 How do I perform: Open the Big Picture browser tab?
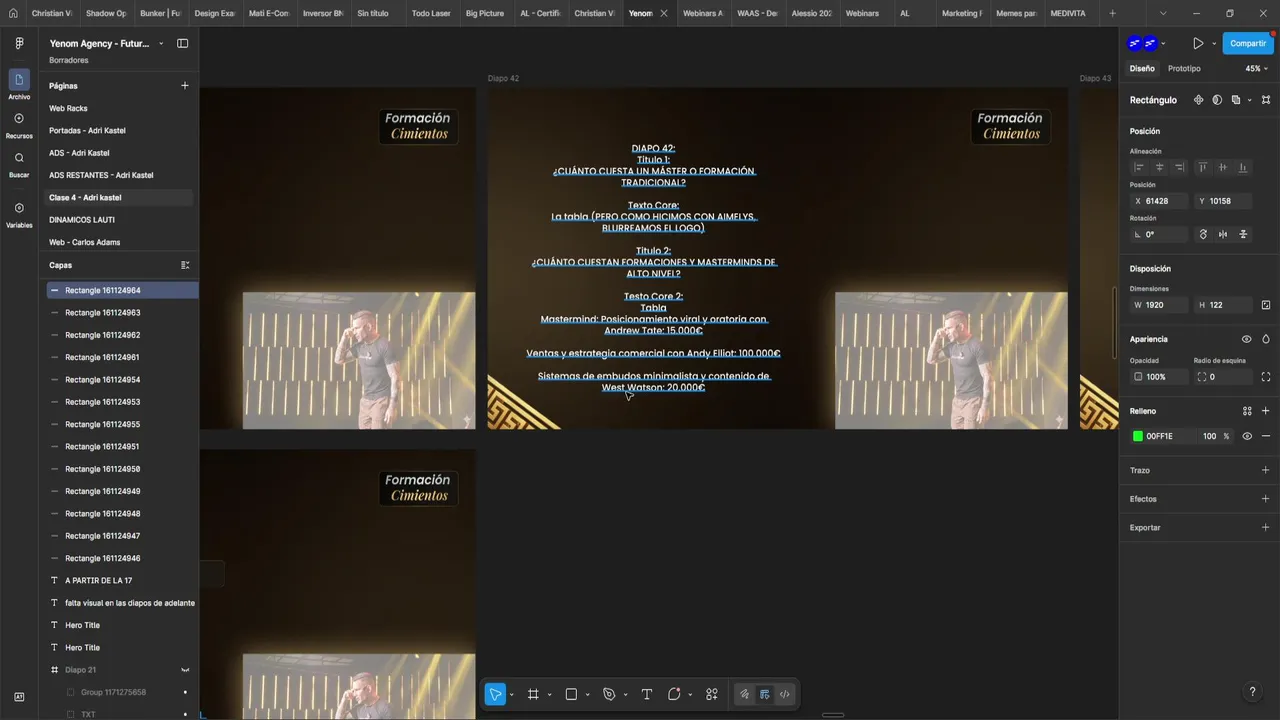(x=484, y=13)
